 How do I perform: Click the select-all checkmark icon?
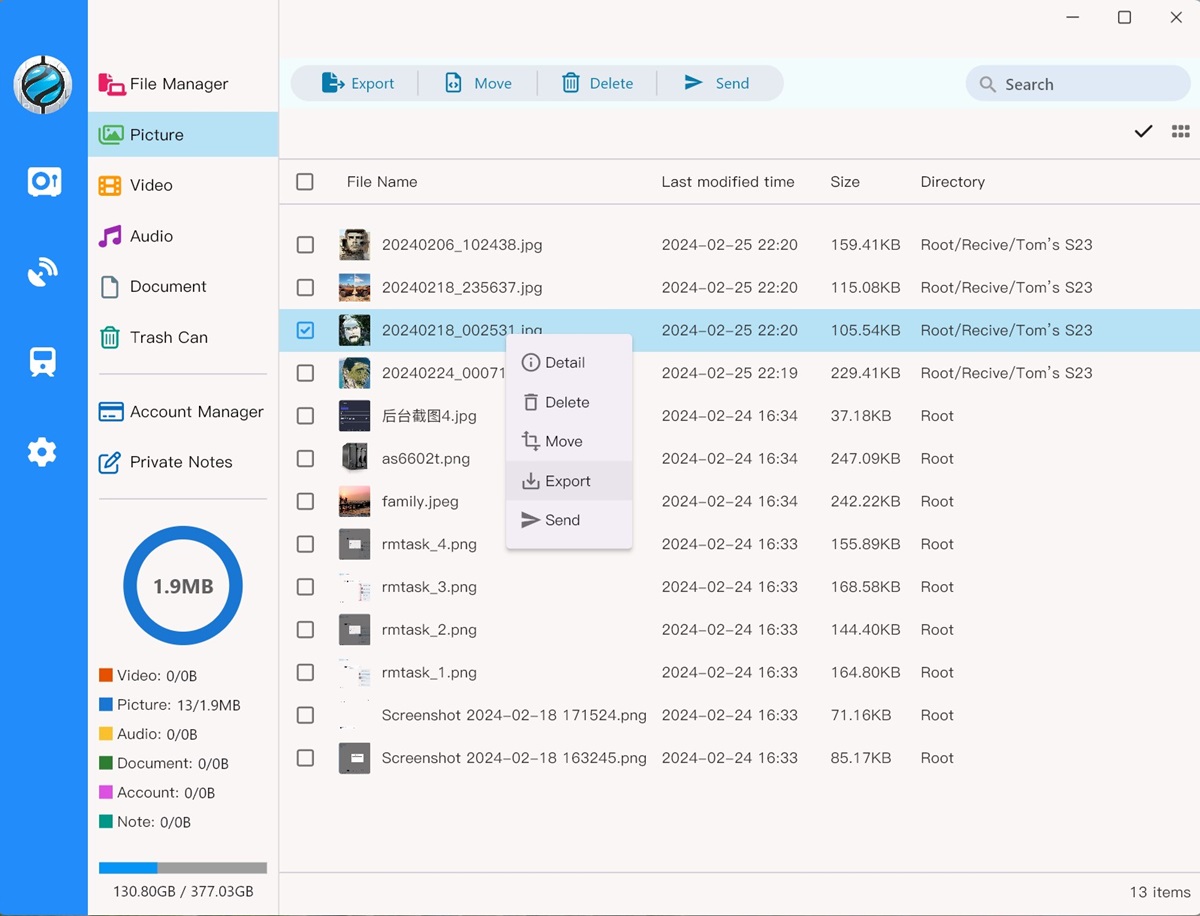click(1143, 131)
